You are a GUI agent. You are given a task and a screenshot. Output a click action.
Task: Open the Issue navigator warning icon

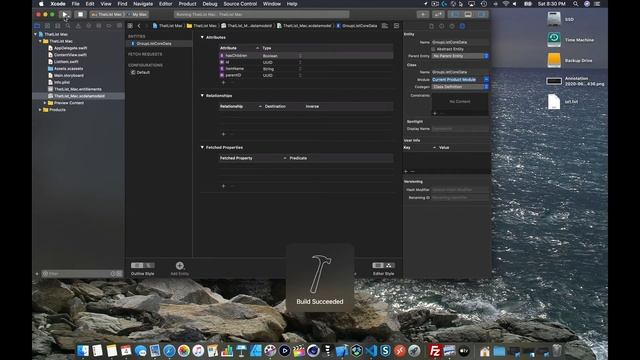coord(78,26)
